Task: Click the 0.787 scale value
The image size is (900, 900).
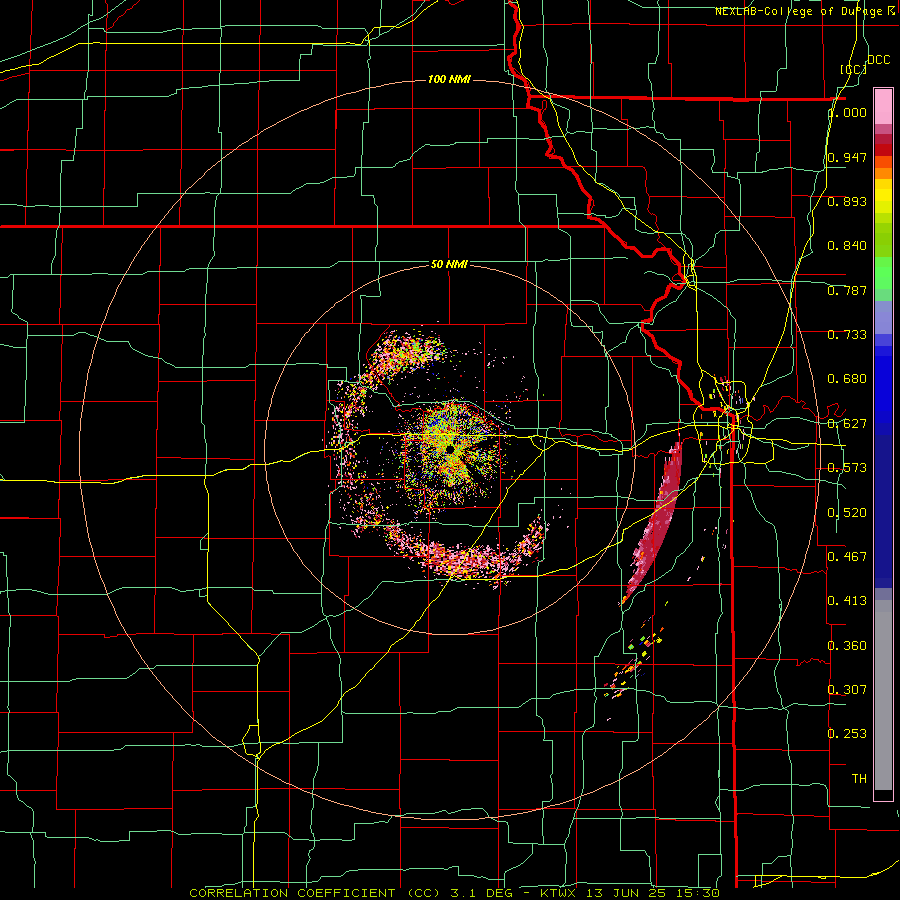Action: 847,290
